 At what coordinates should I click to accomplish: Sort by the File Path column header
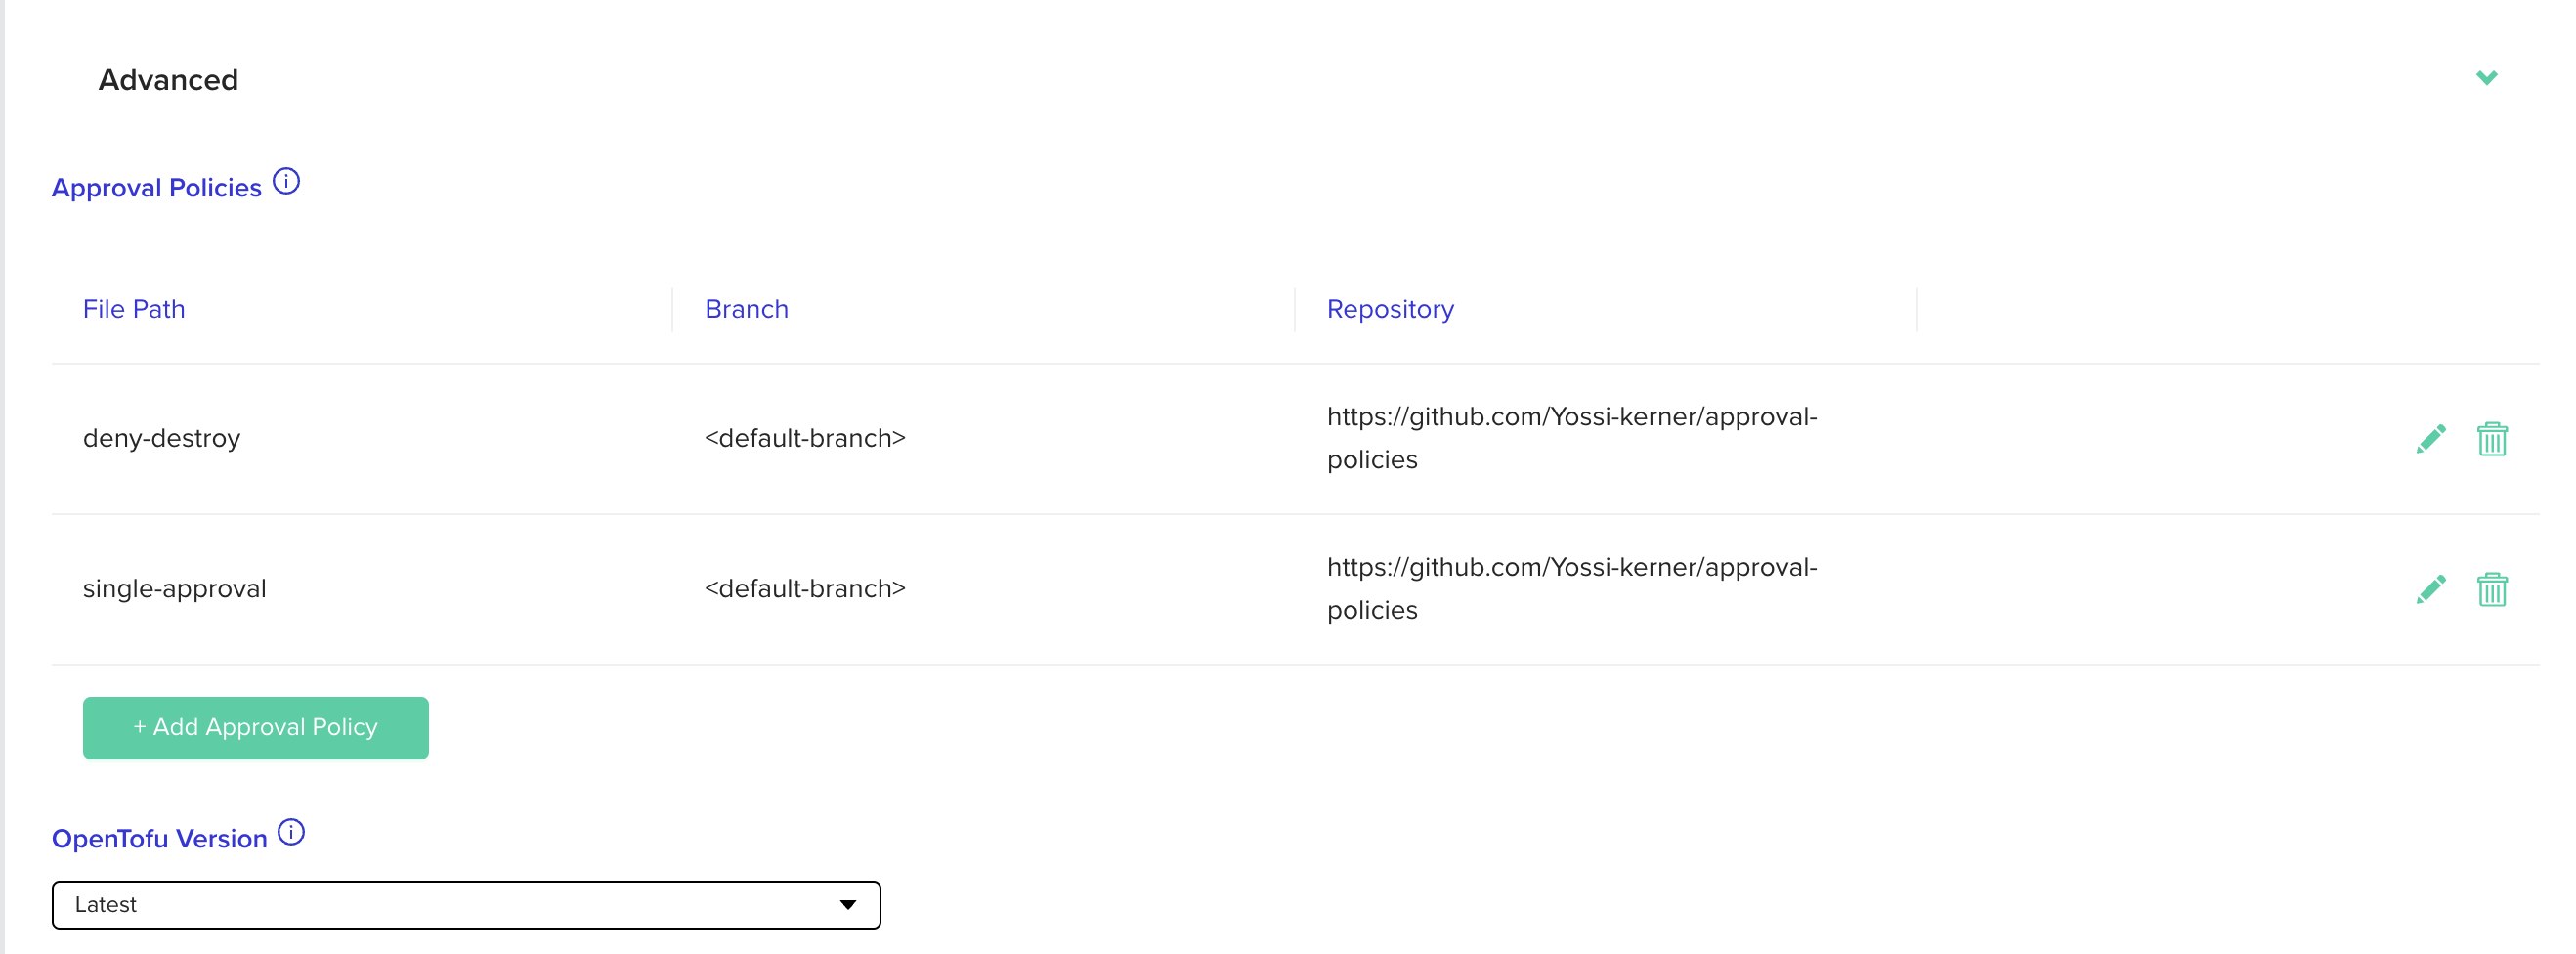(x=134, y=309)
